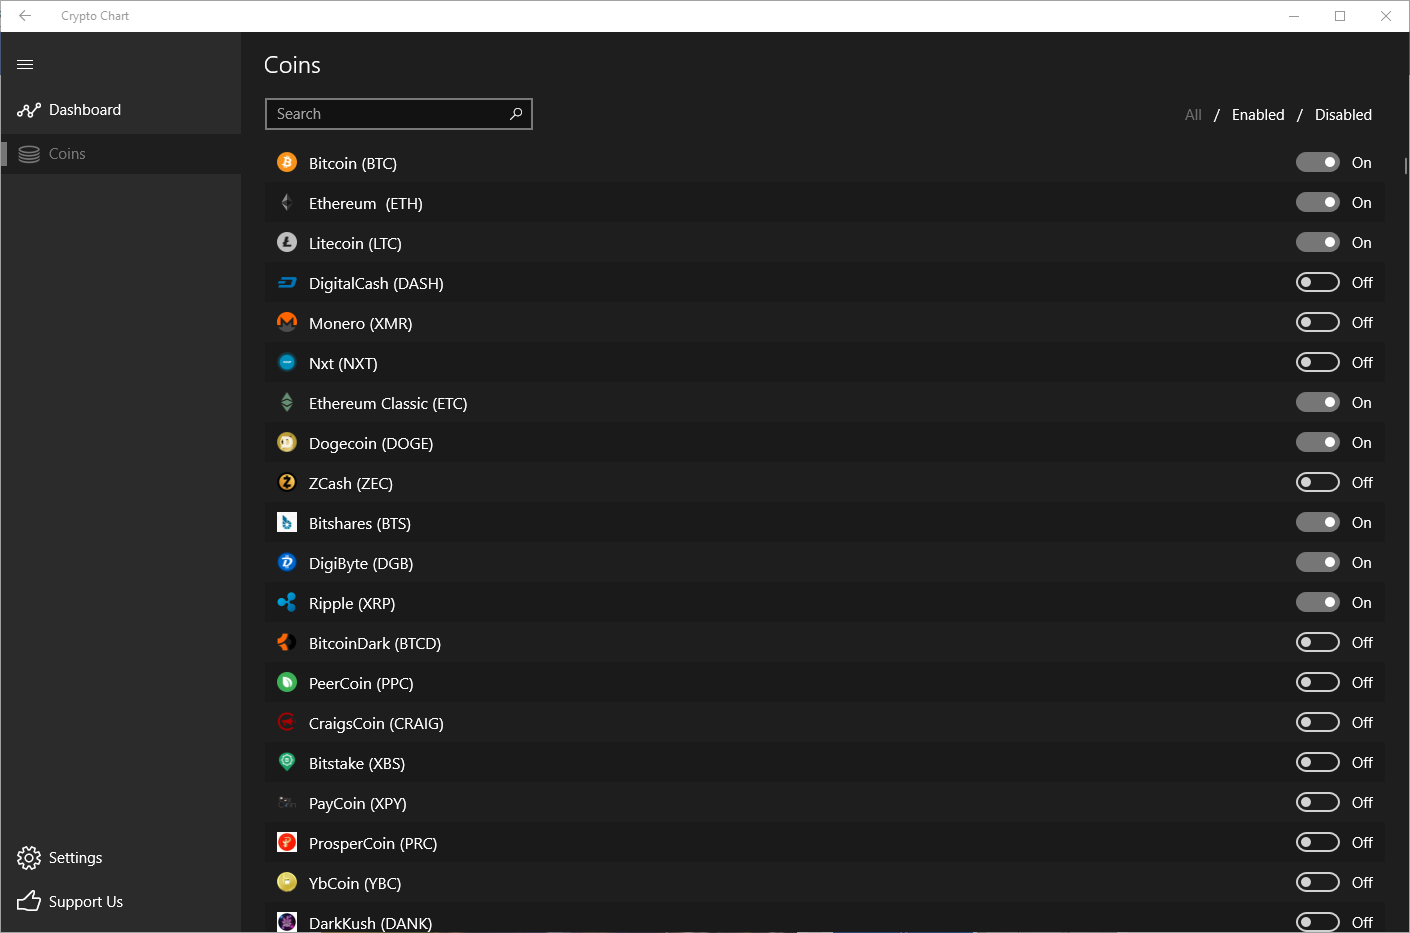Turn off the Dogecoin (DOGE) toggle

(1318, 442)
